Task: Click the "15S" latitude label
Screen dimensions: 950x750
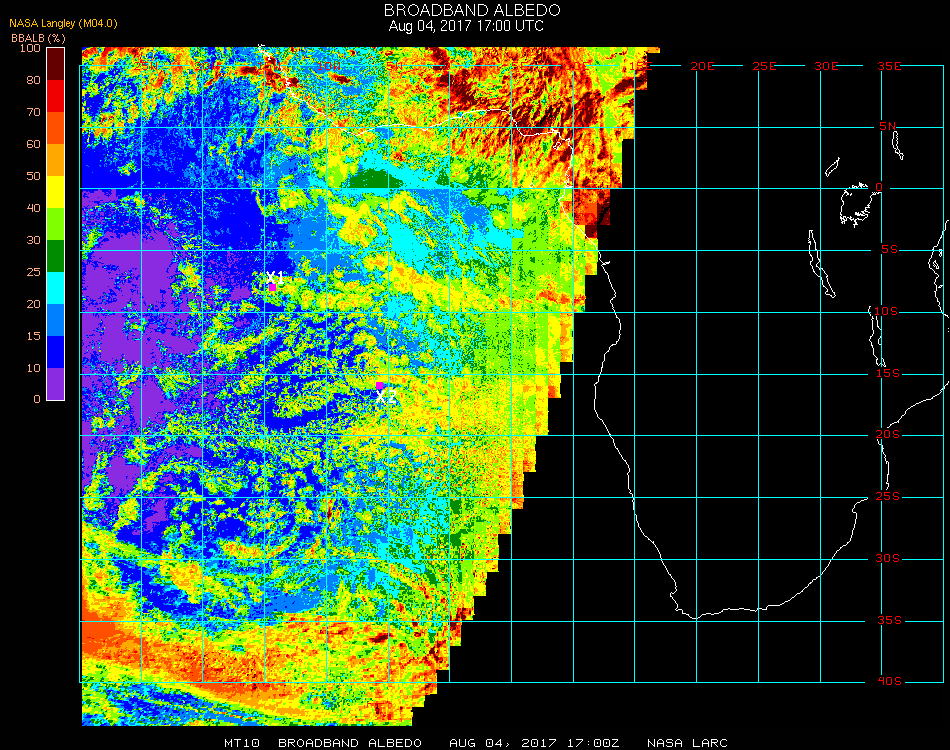Action: 888,373
